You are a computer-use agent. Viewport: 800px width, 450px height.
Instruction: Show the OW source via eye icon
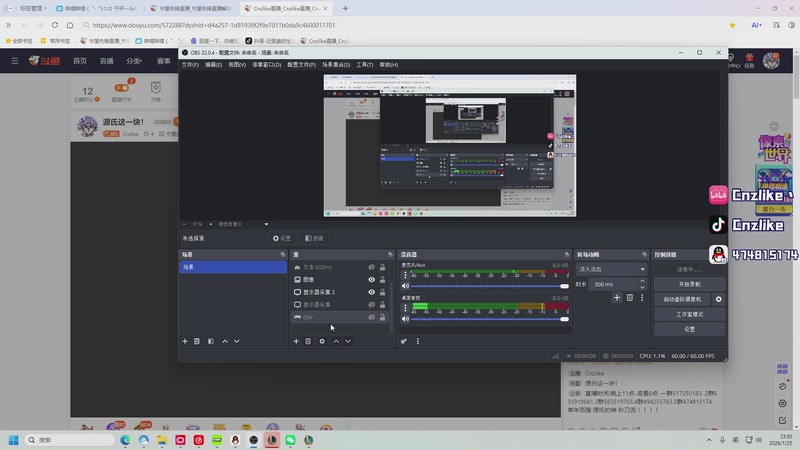click(x=371, y=317)
